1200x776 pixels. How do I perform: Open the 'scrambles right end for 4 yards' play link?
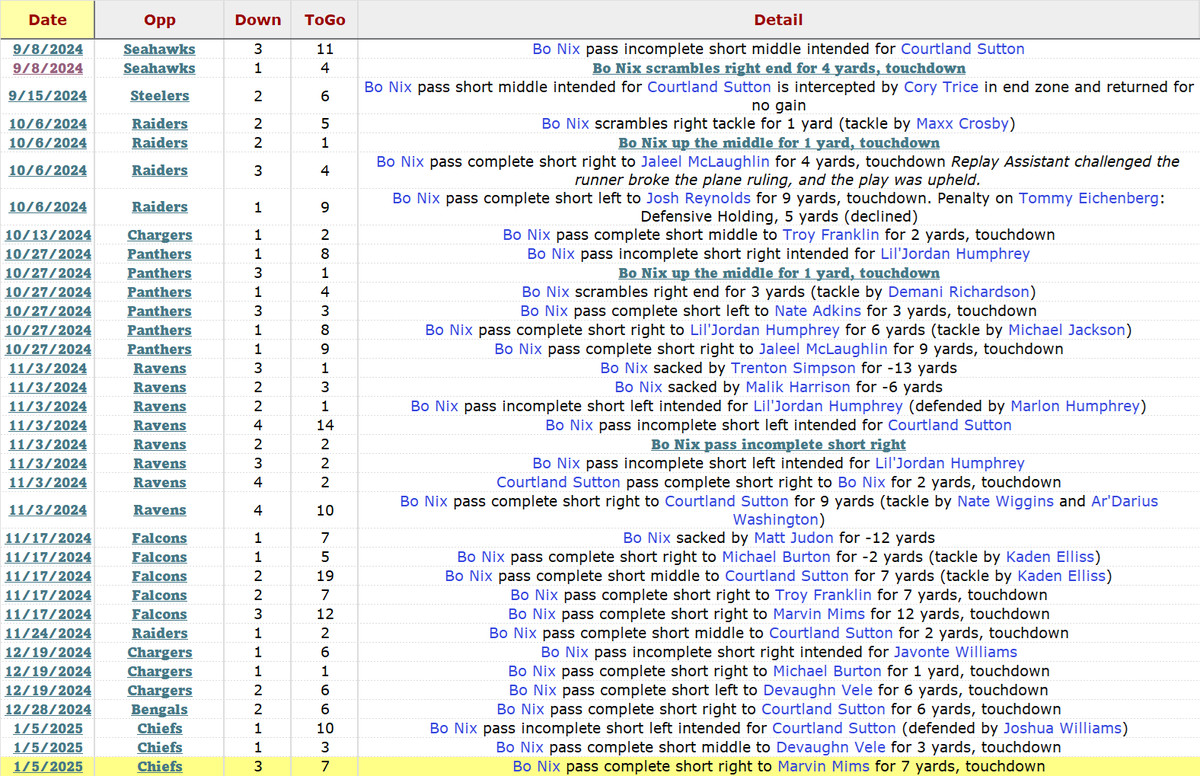tap(778, 68)
